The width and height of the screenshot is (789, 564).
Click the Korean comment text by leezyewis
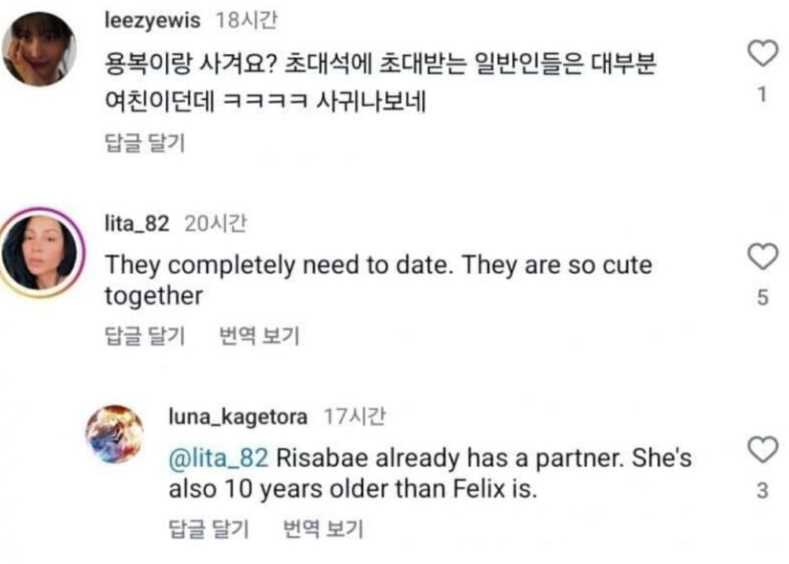pos(380,81)
